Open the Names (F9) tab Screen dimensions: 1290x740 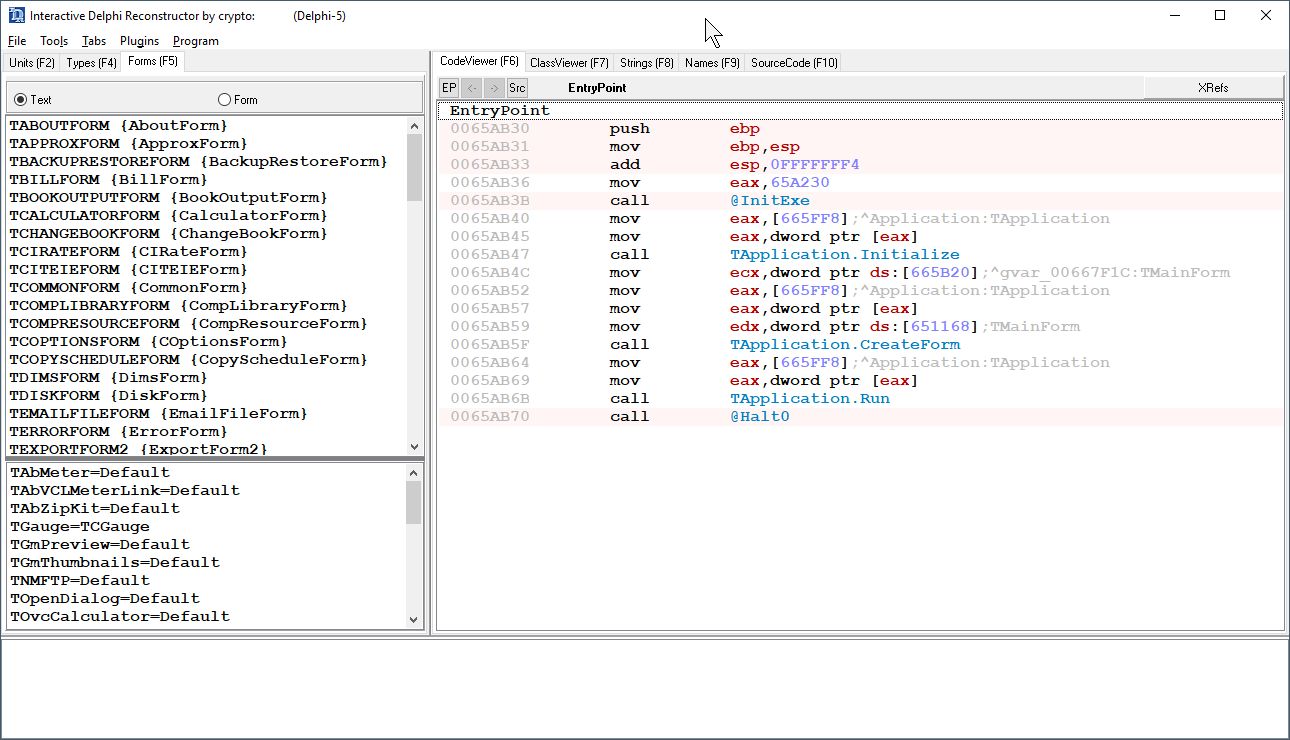point(711,62)
